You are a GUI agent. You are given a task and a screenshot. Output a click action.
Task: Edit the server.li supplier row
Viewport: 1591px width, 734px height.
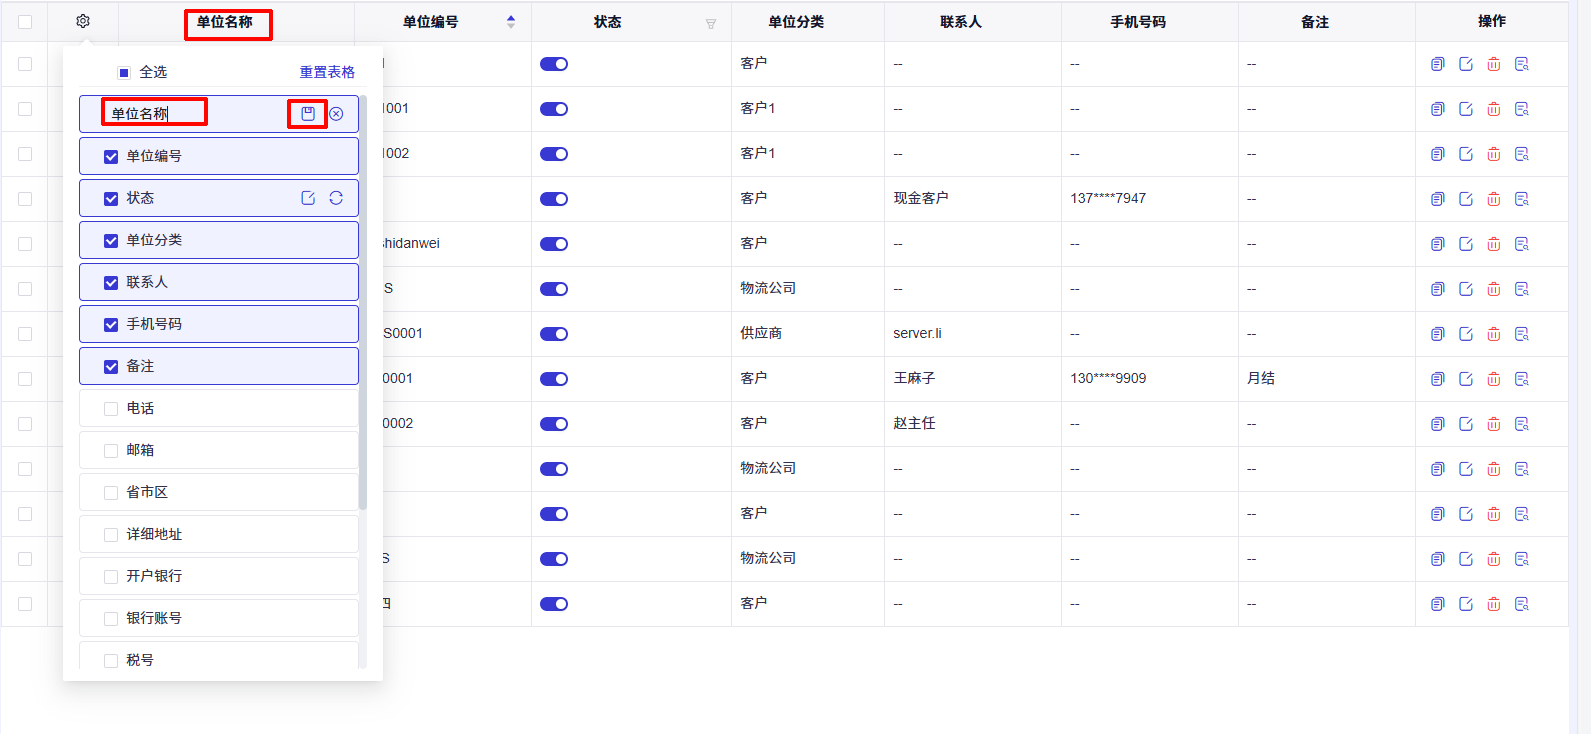coord(1466,334)
